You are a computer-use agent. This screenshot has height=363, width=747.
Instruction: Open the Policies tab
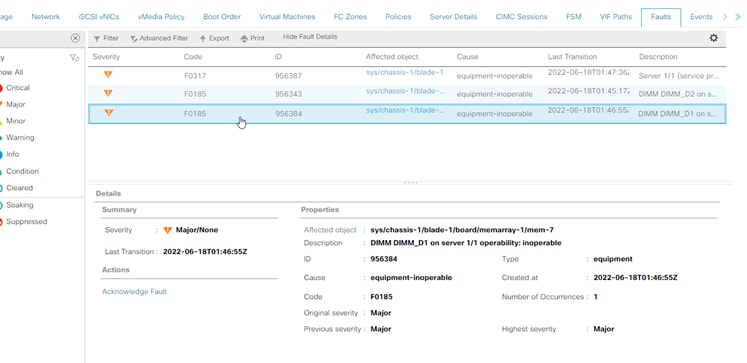click(398, 17)
